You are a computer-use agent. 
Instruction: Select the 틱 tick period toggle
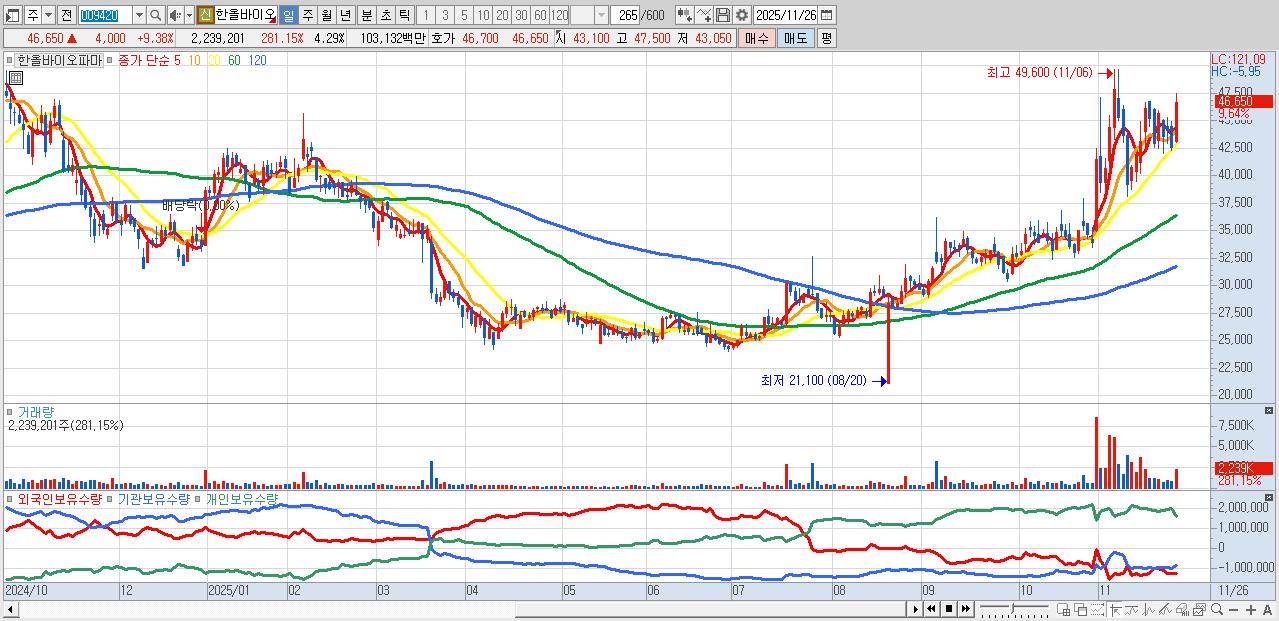[x=404, y=15]
